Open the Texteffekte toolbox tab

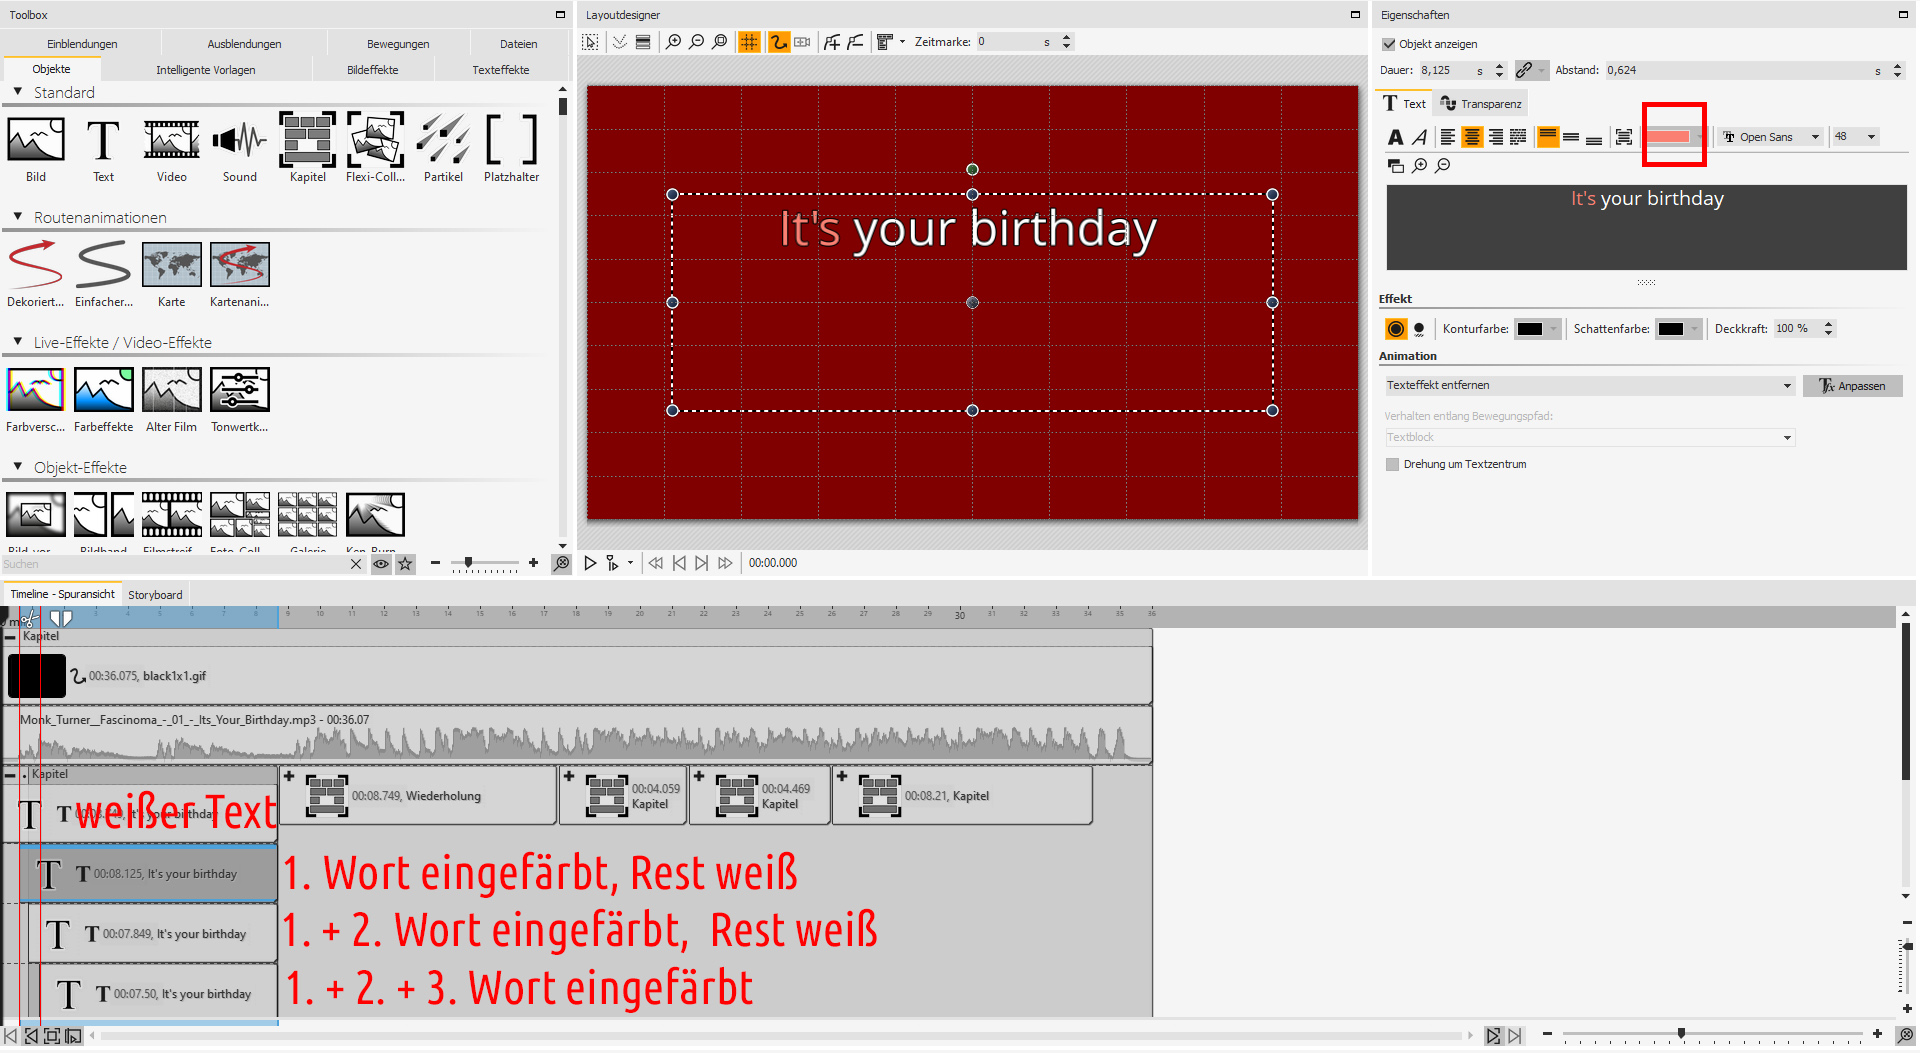(500, 70)
